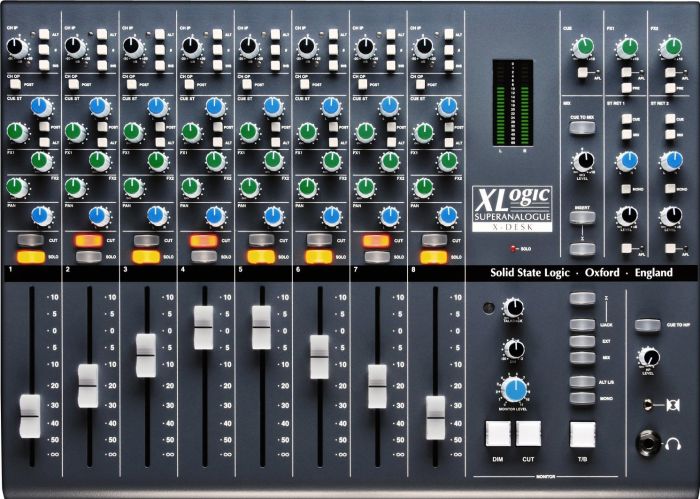Image resolution: width=700 pixels, height=499 pixels.
Task: Click the DIM level black knob
Action: (514, 349)
